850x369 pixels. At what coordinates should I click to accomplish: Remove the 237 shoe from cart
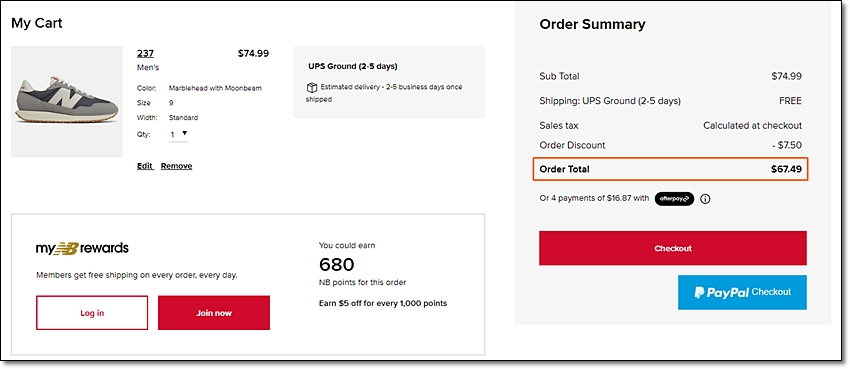click(176, 166)
